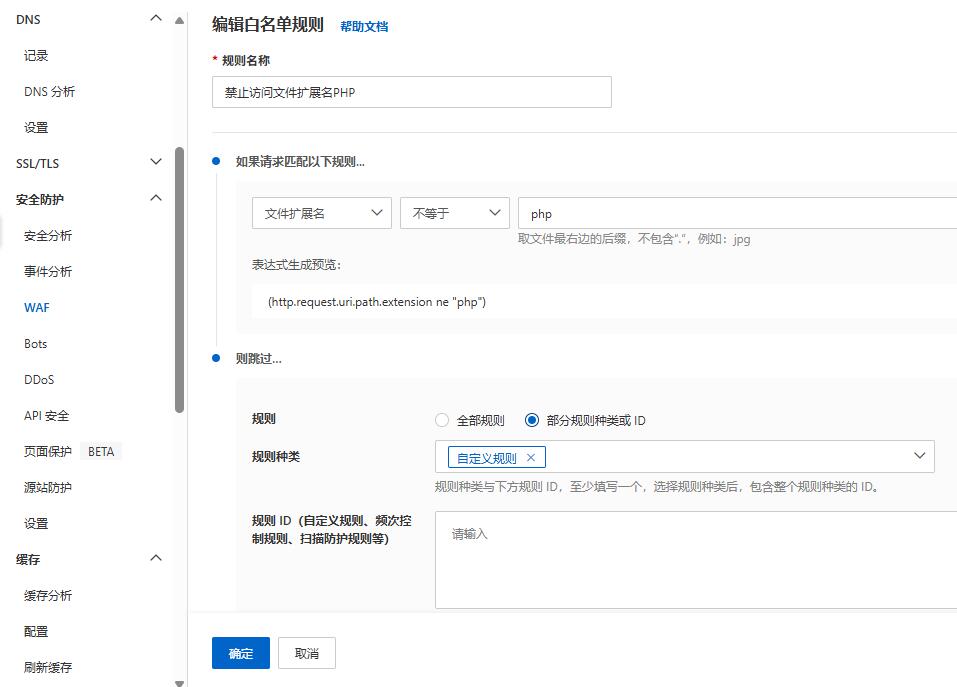Go to 刷新缓存 in sidebar
The image size is (957, 687).
[47, 667]
